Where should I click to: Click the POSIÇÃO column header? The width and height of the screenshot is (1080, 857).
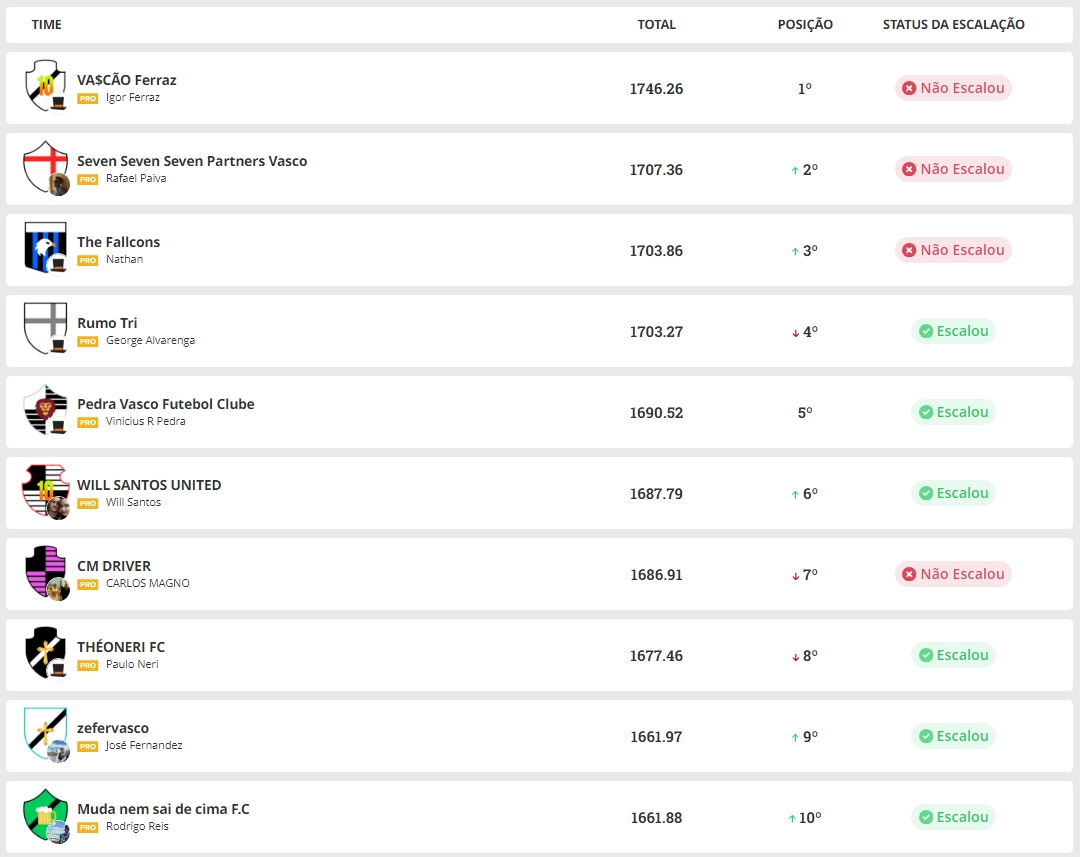point(805,25)
